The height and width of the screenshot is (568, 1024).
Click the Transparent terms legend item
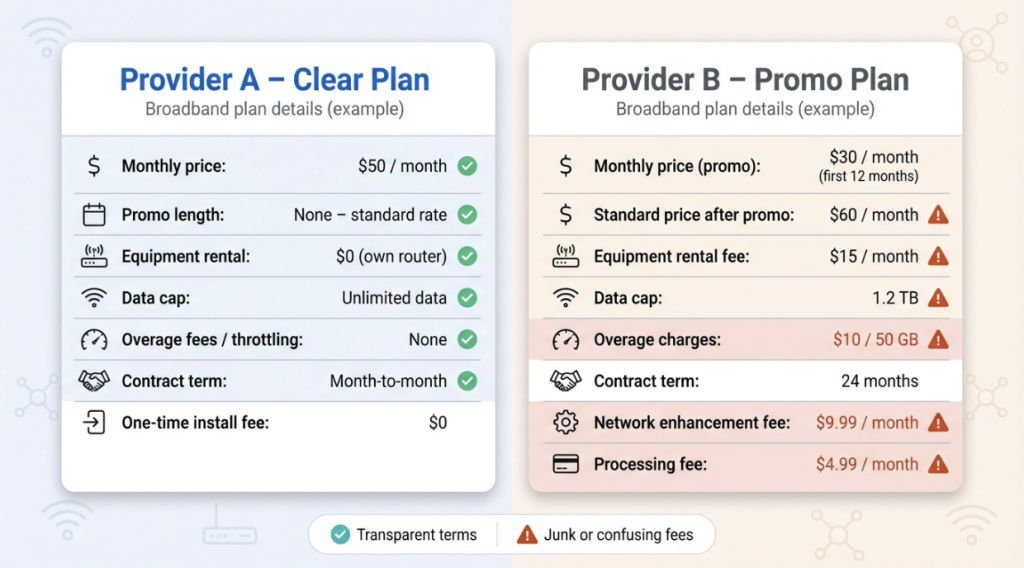tap(404, 535)
